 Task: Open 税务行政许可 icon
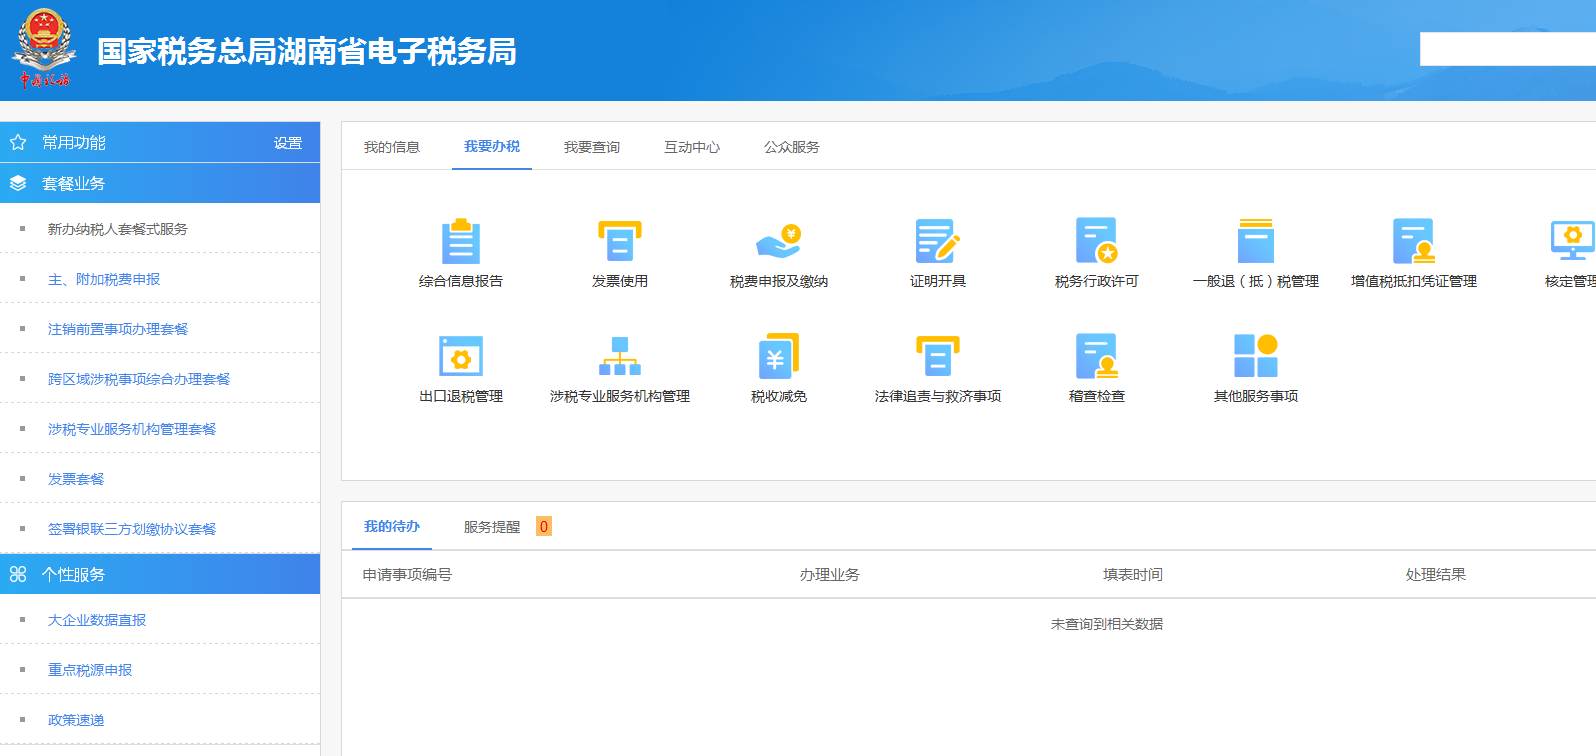pyautogui.click(x=1097, y=241)
